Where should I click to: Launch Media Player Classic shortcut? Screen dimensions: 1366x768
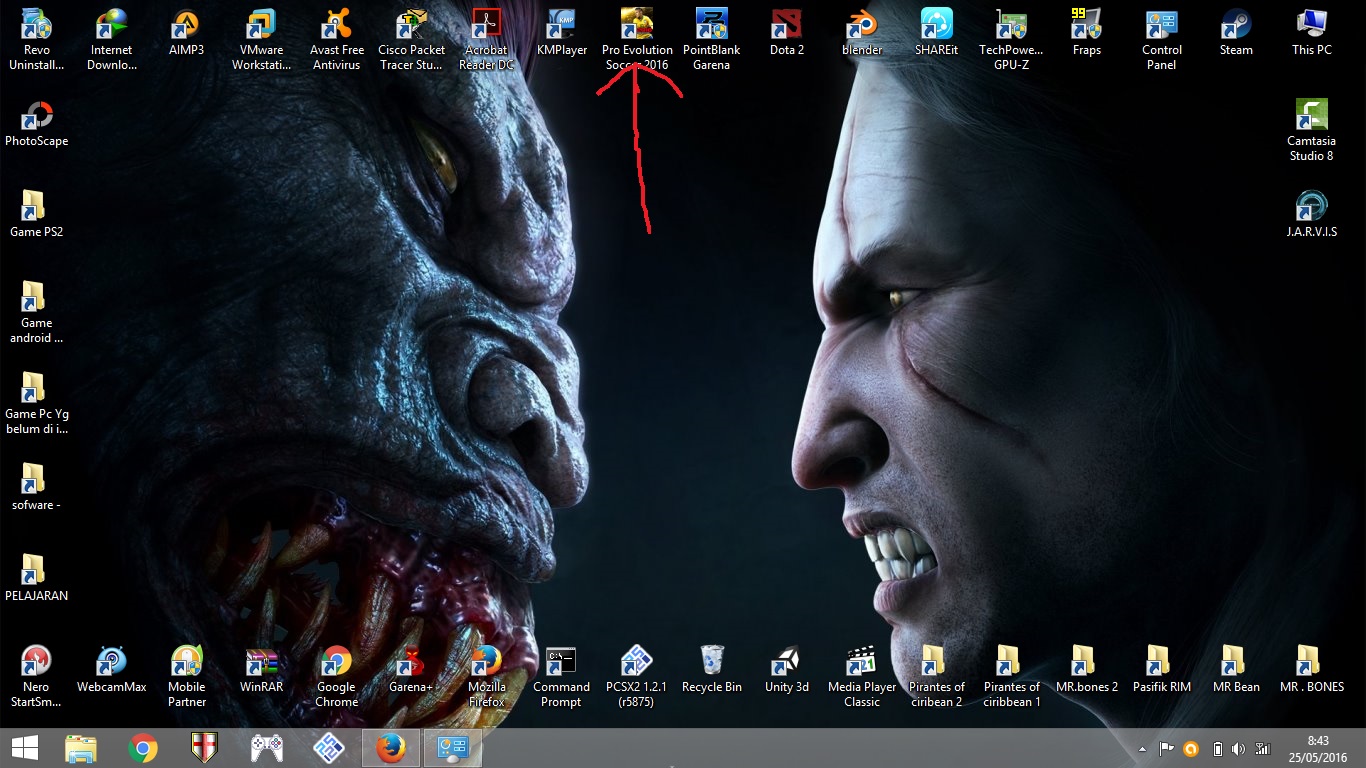click(862, 677)
